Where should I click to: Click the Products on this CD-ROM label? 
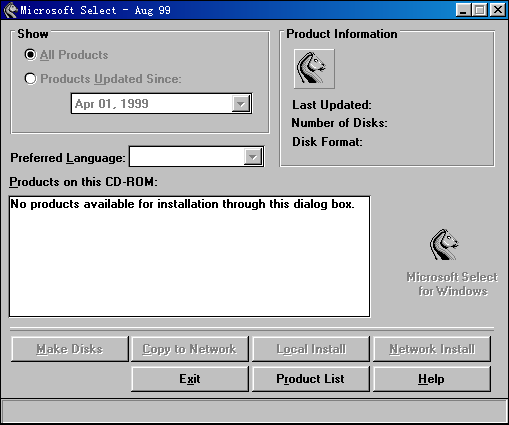point(83,182)
